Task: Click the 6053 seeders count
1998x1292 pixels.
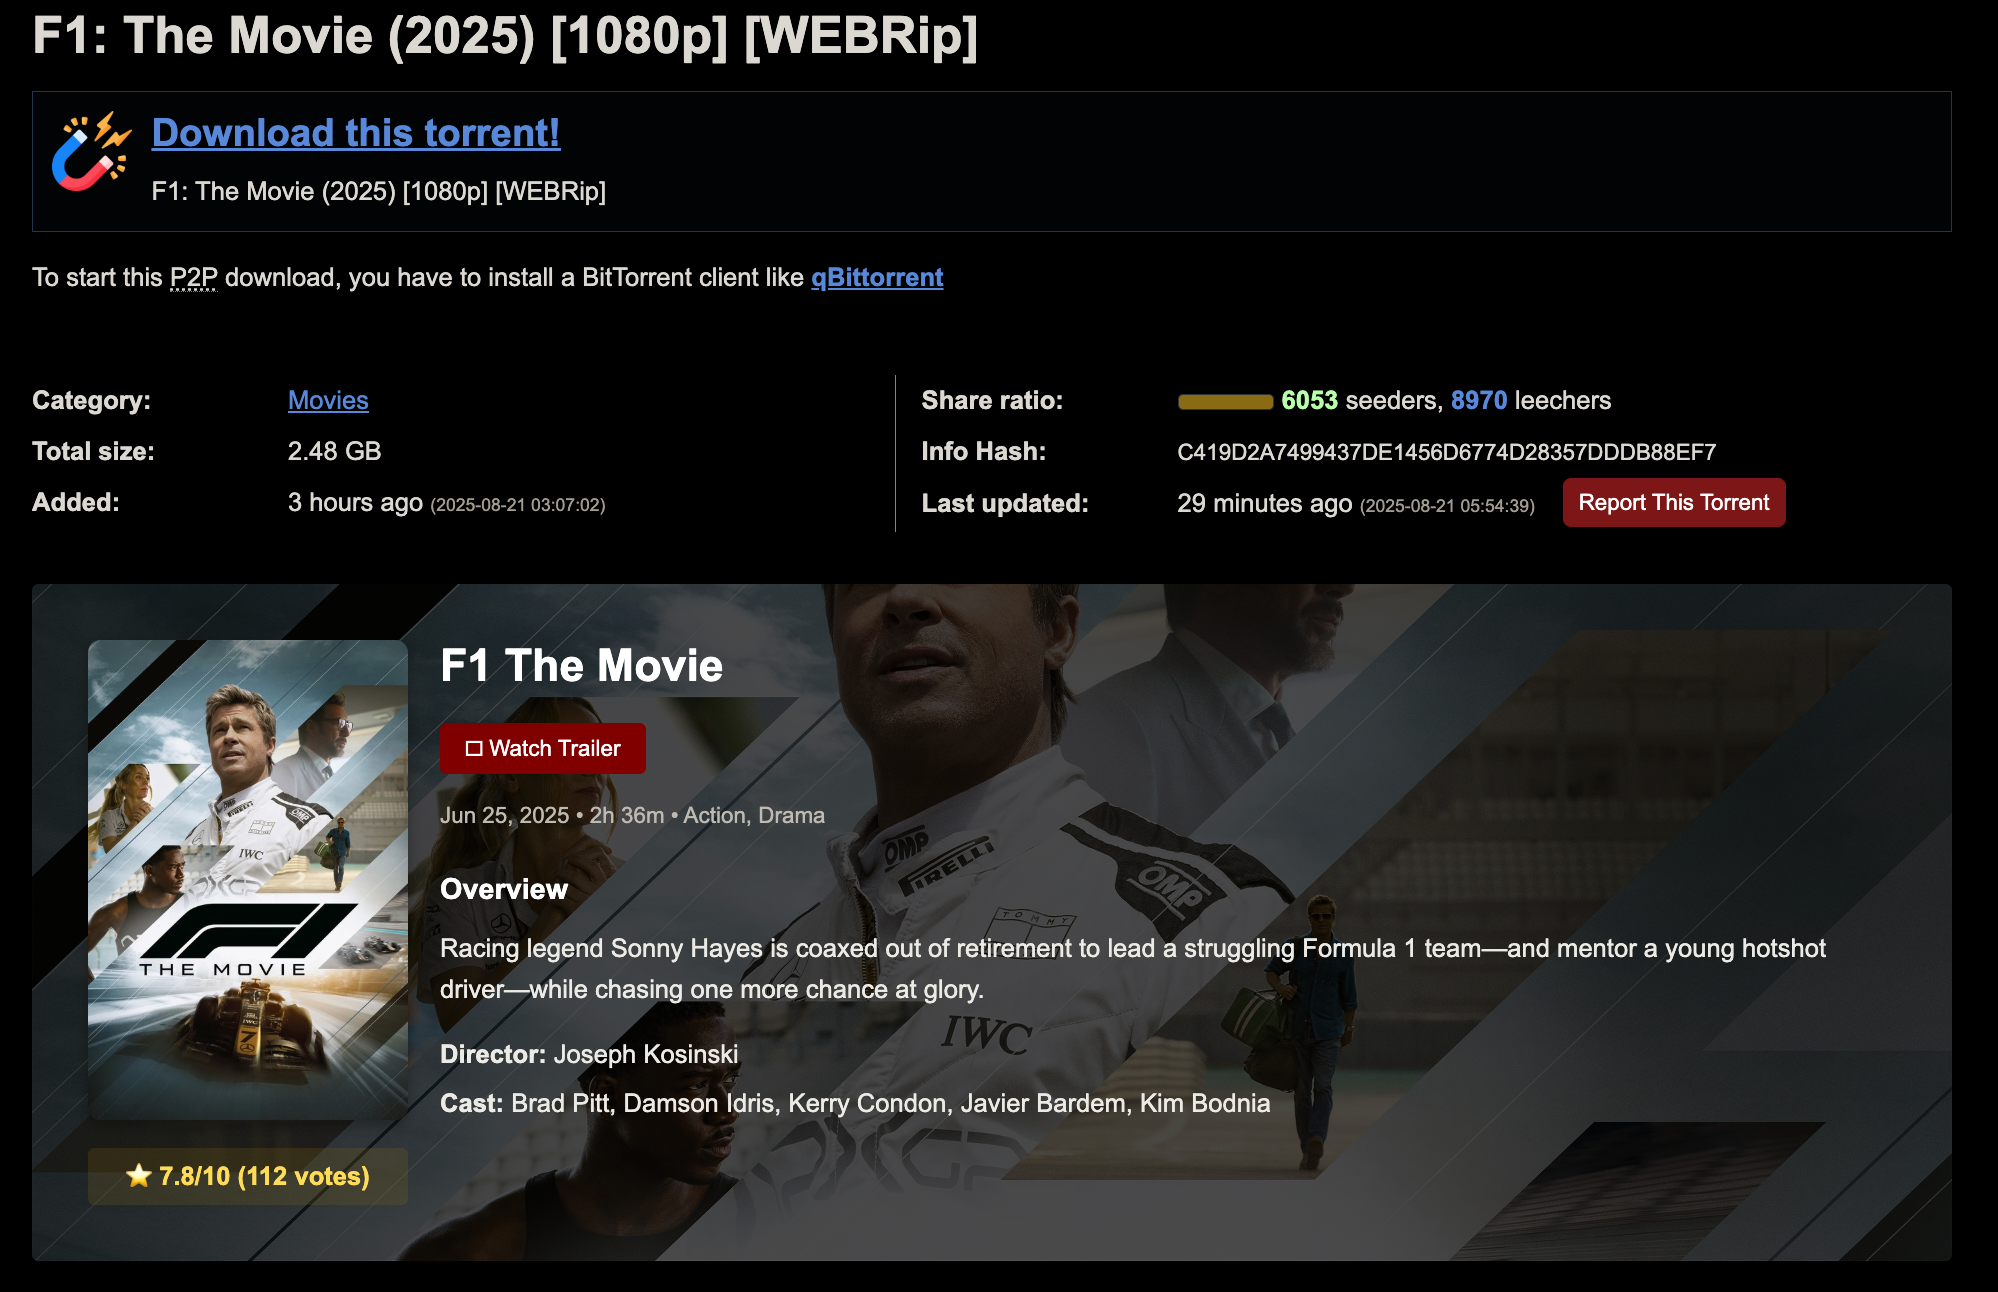Action: 1309,400
